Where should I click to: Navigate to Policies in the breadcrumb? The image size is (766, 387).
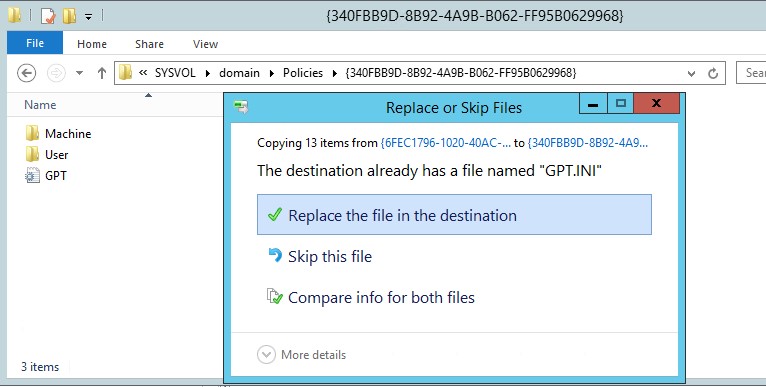click(303, 73)
